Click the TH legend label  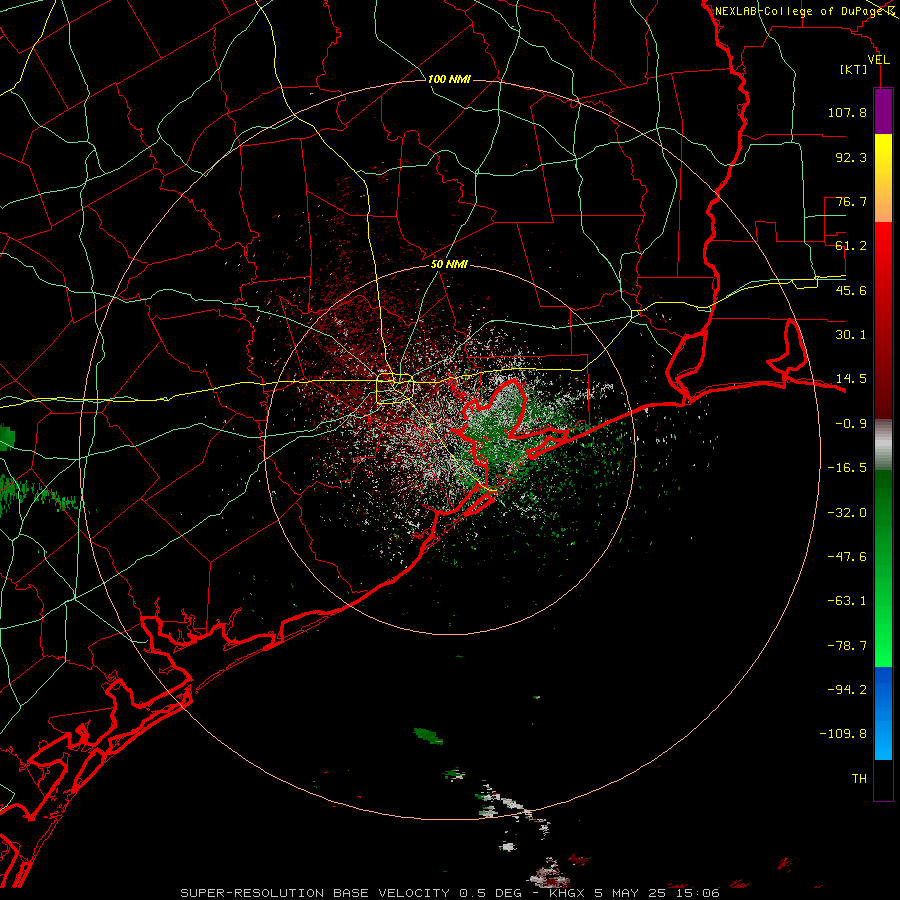pos(859,779)
